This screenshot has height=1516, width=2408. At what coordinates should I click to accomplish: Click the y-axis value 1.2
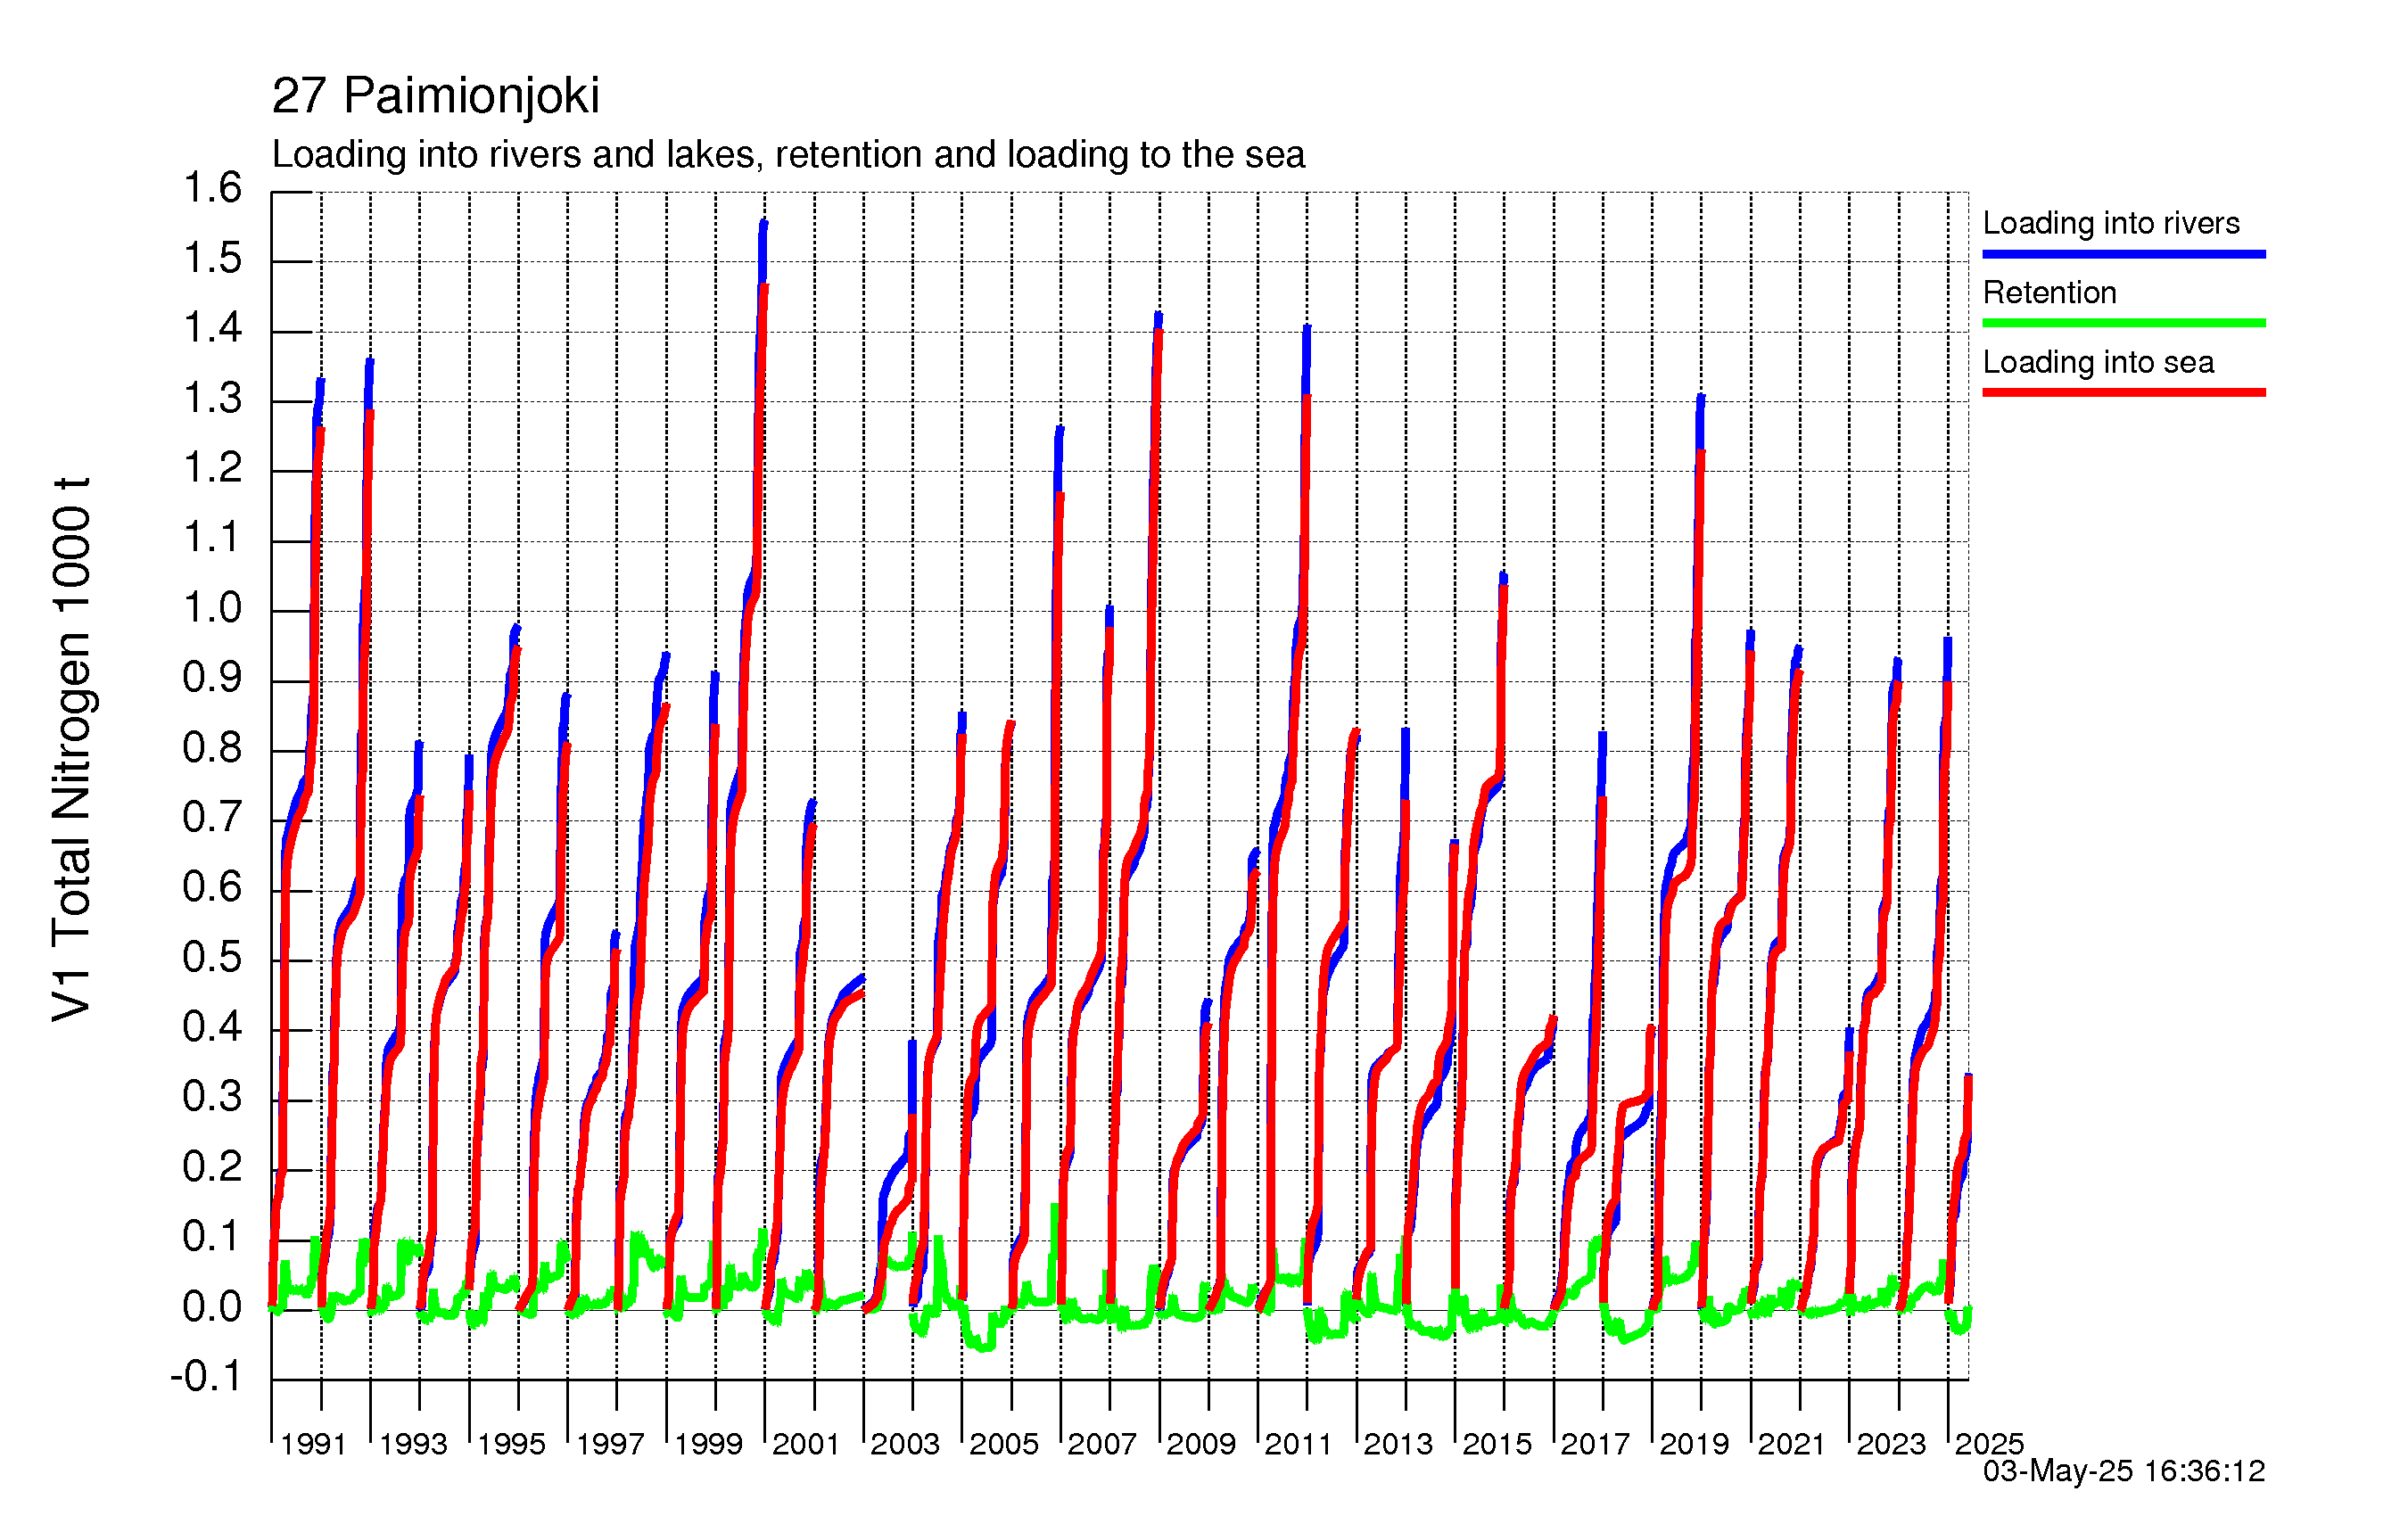coord(212,468)
